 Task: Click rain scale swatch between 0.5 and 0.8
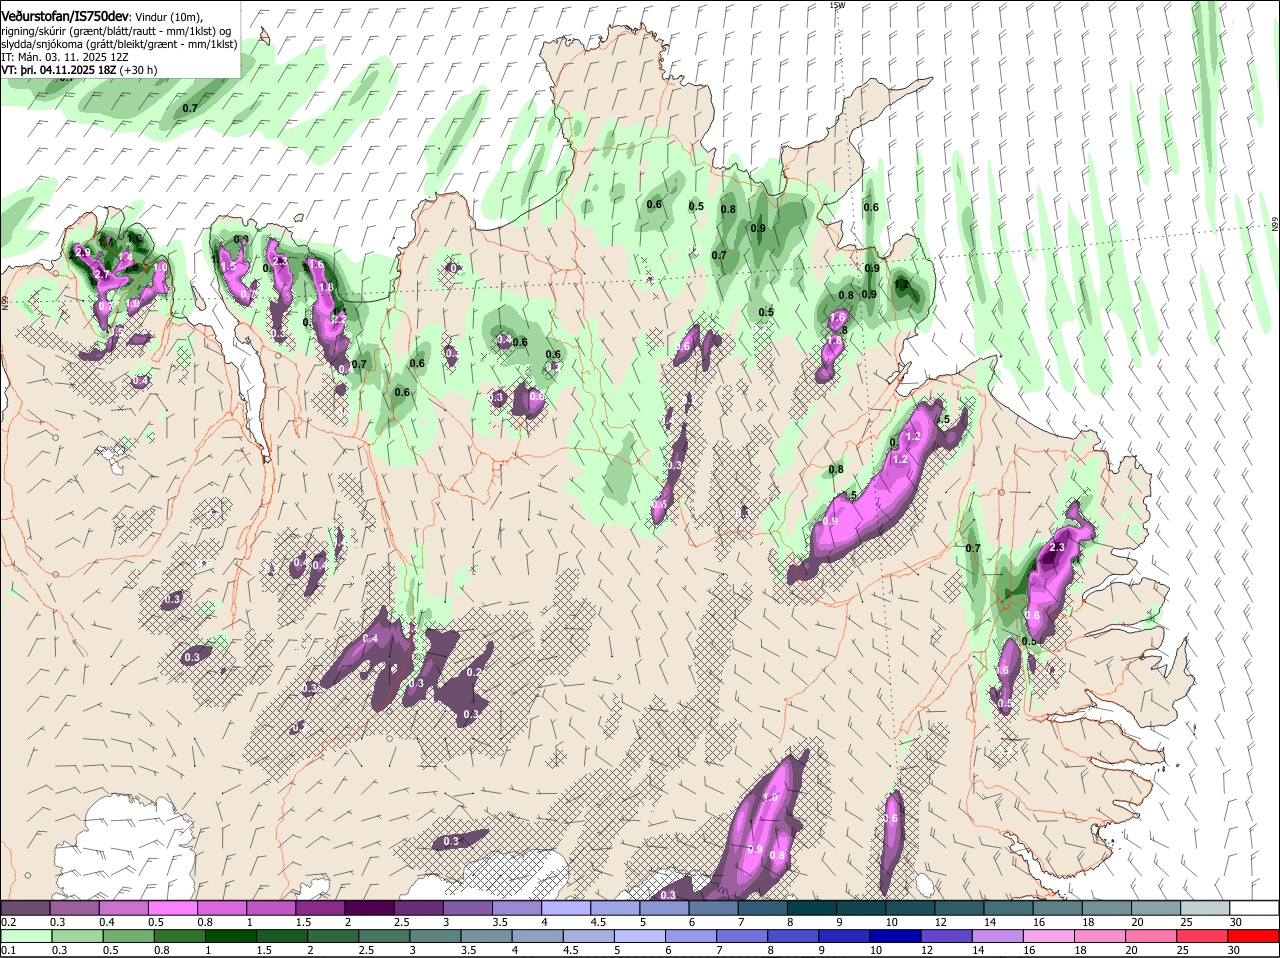pos(128,935)
